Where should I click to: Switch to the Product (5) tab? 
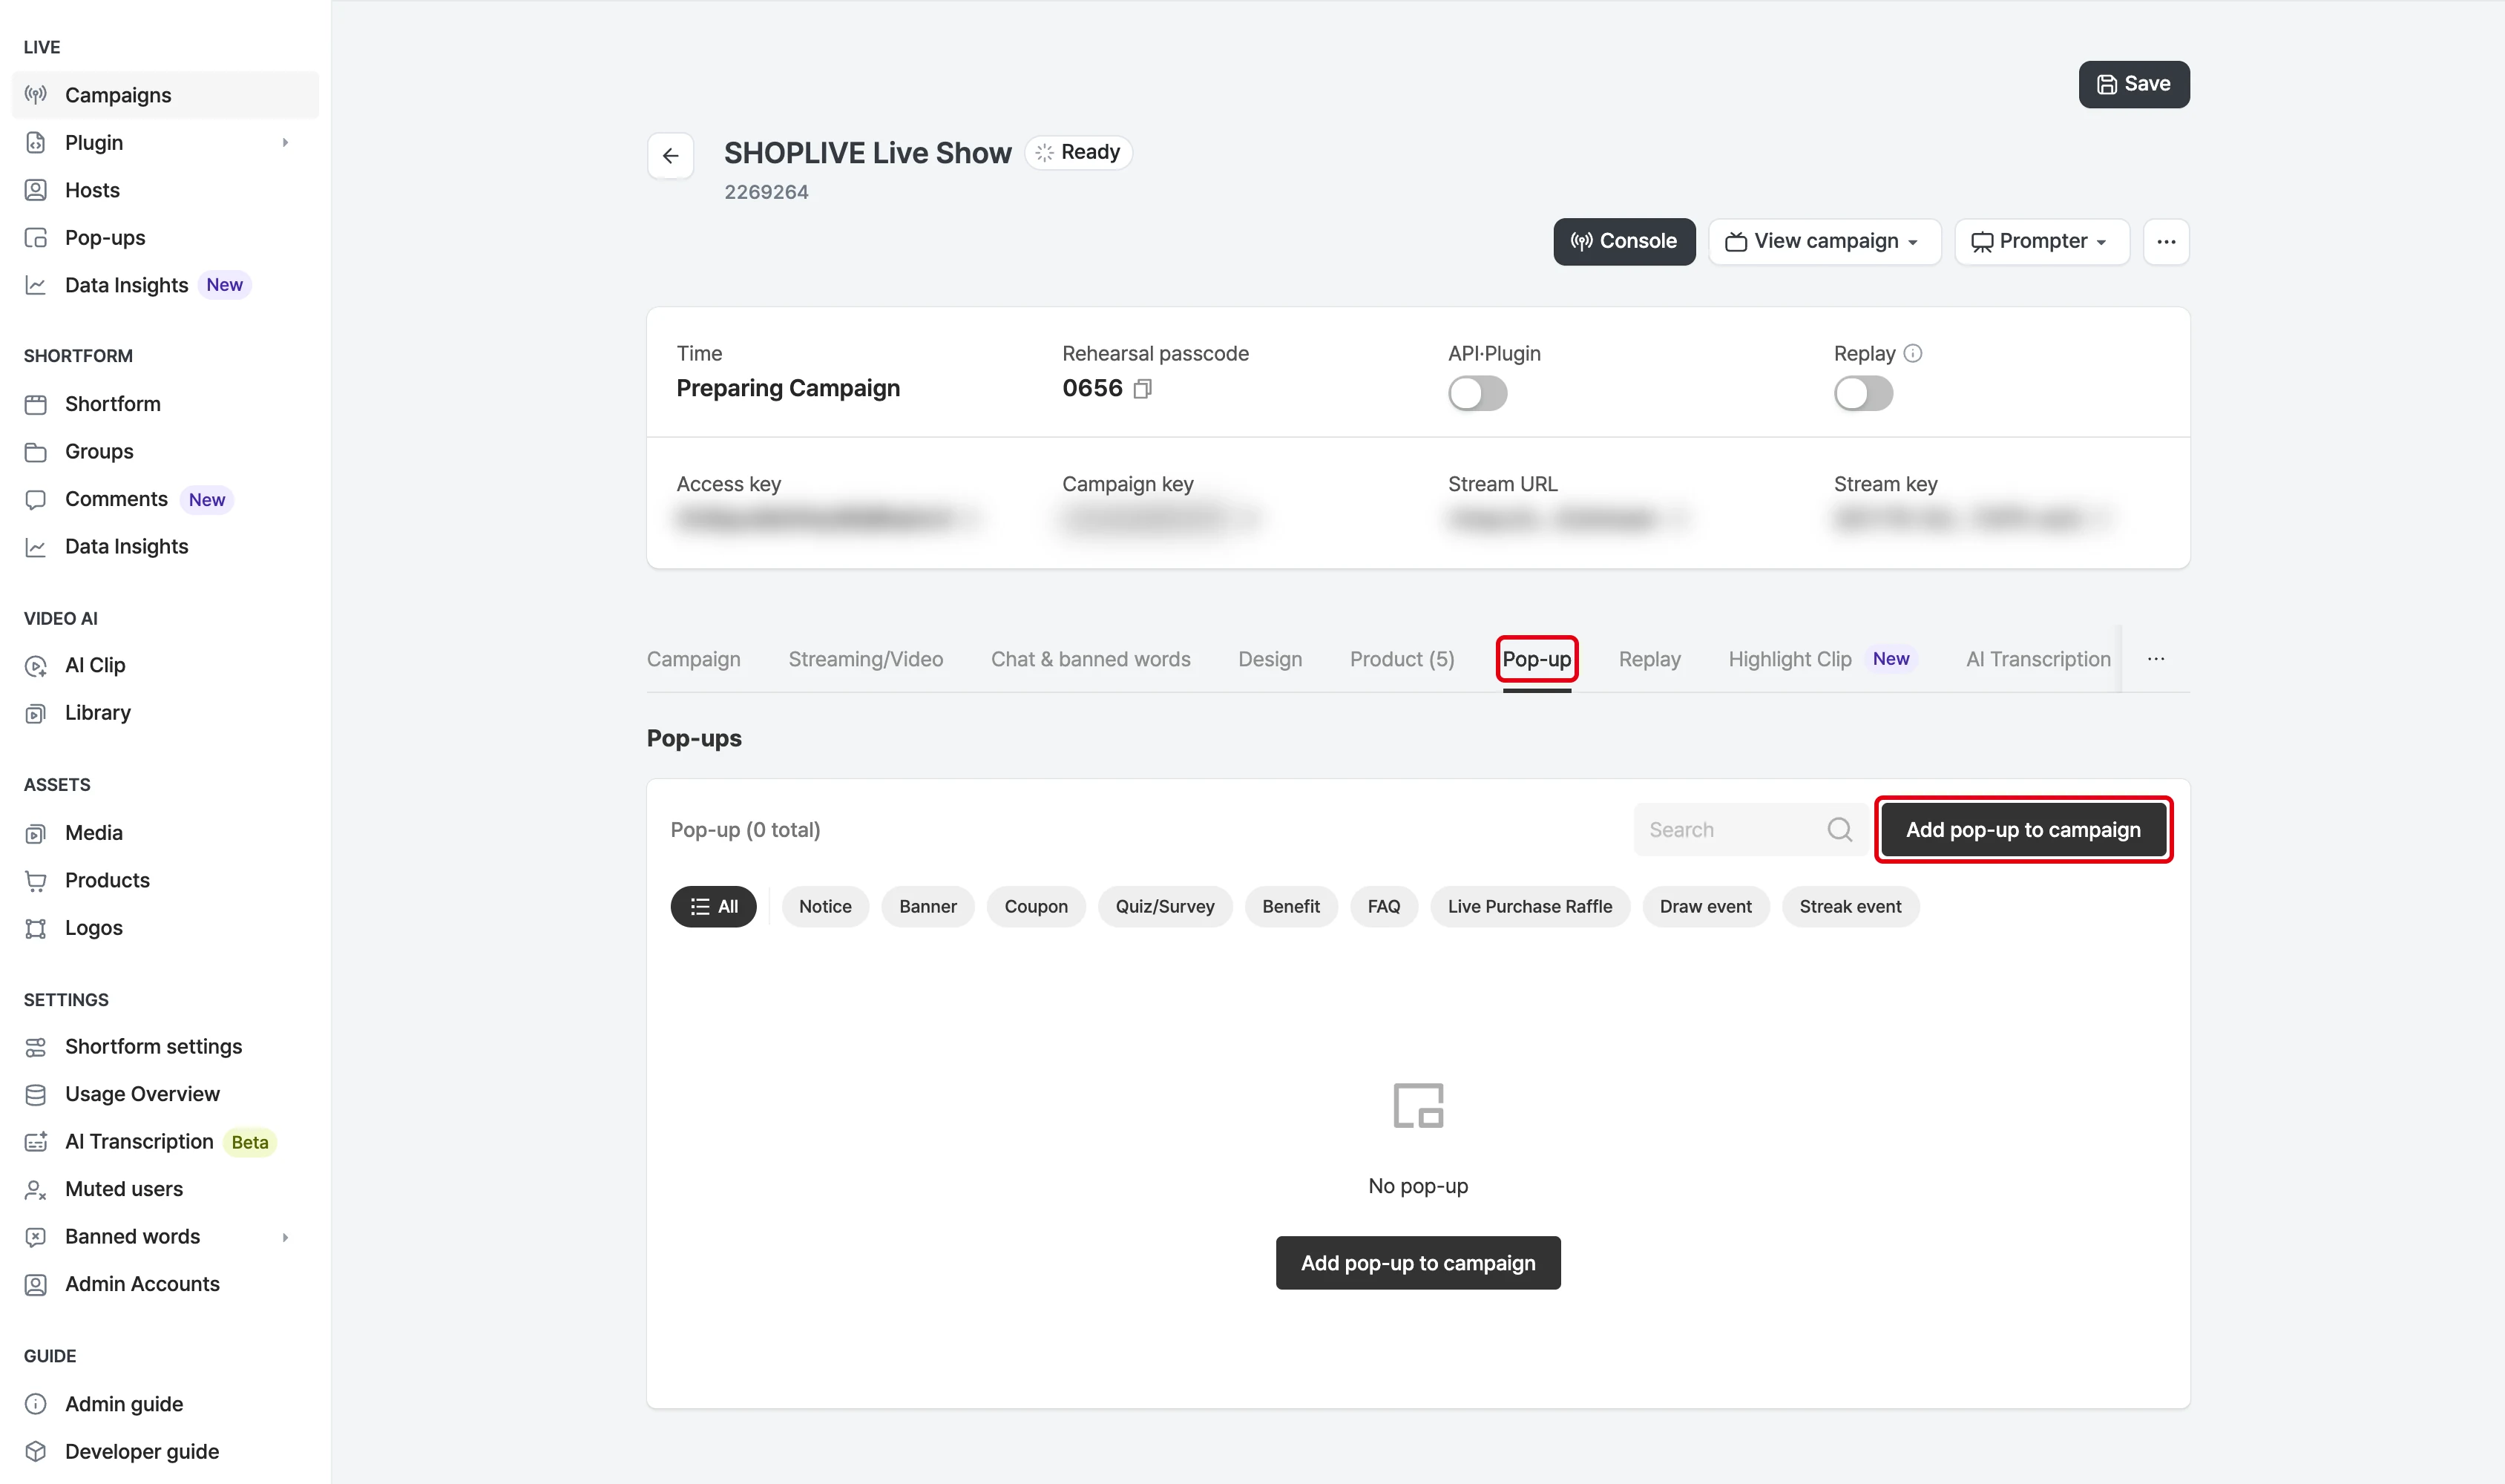point(1402,659)
